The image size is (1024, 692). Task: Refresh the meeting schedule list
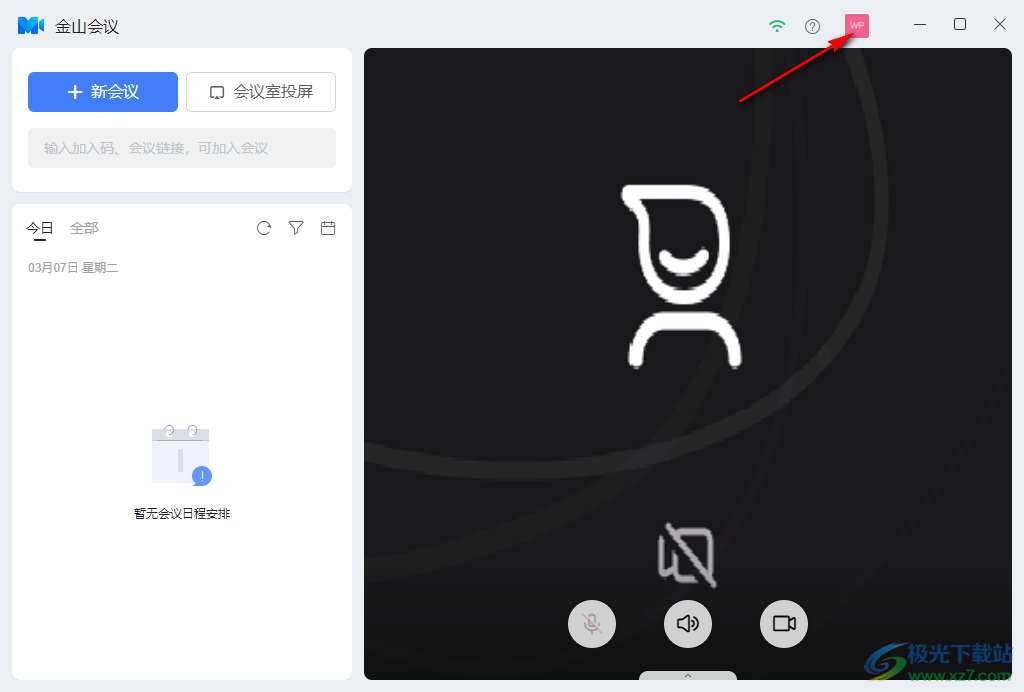coord(264,228)
